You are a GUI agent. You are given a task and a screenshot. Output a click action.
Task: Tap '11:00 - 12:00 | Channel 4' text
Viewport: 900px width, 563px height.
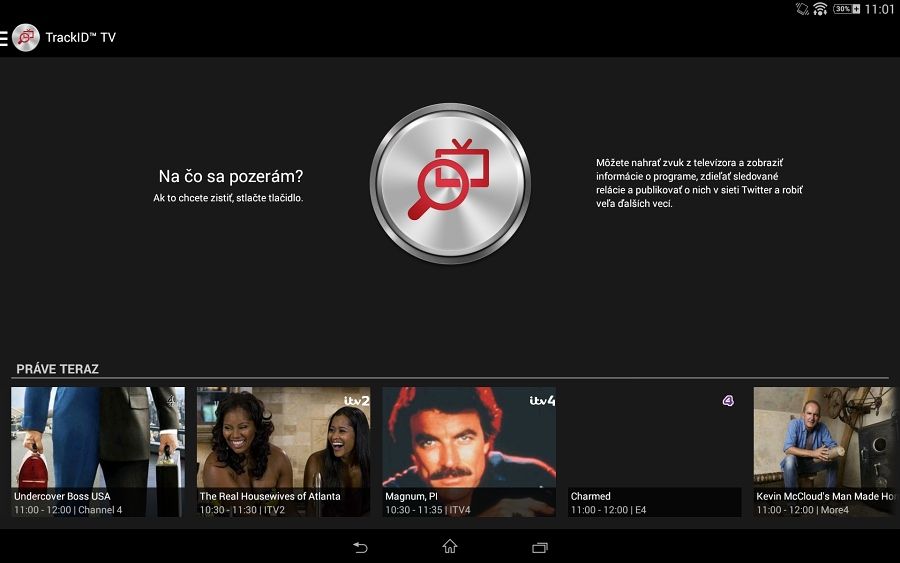(x=68, y=510)
